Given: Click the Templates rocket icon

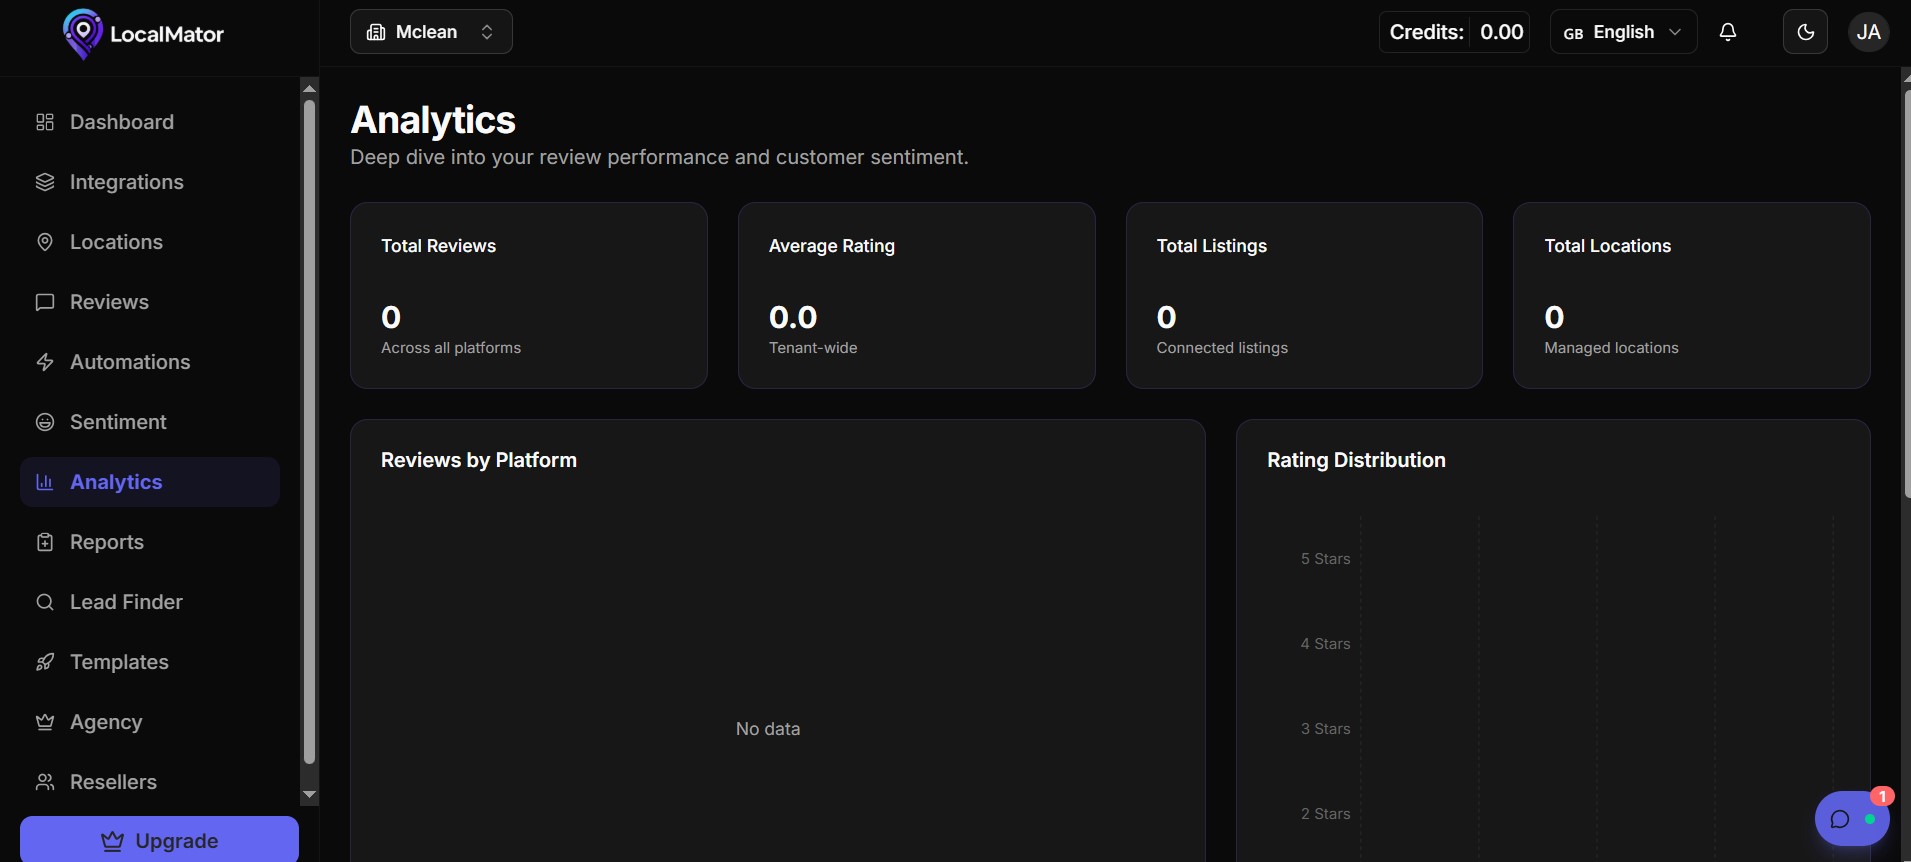Looking at the screenshot, I should [45, 662].
